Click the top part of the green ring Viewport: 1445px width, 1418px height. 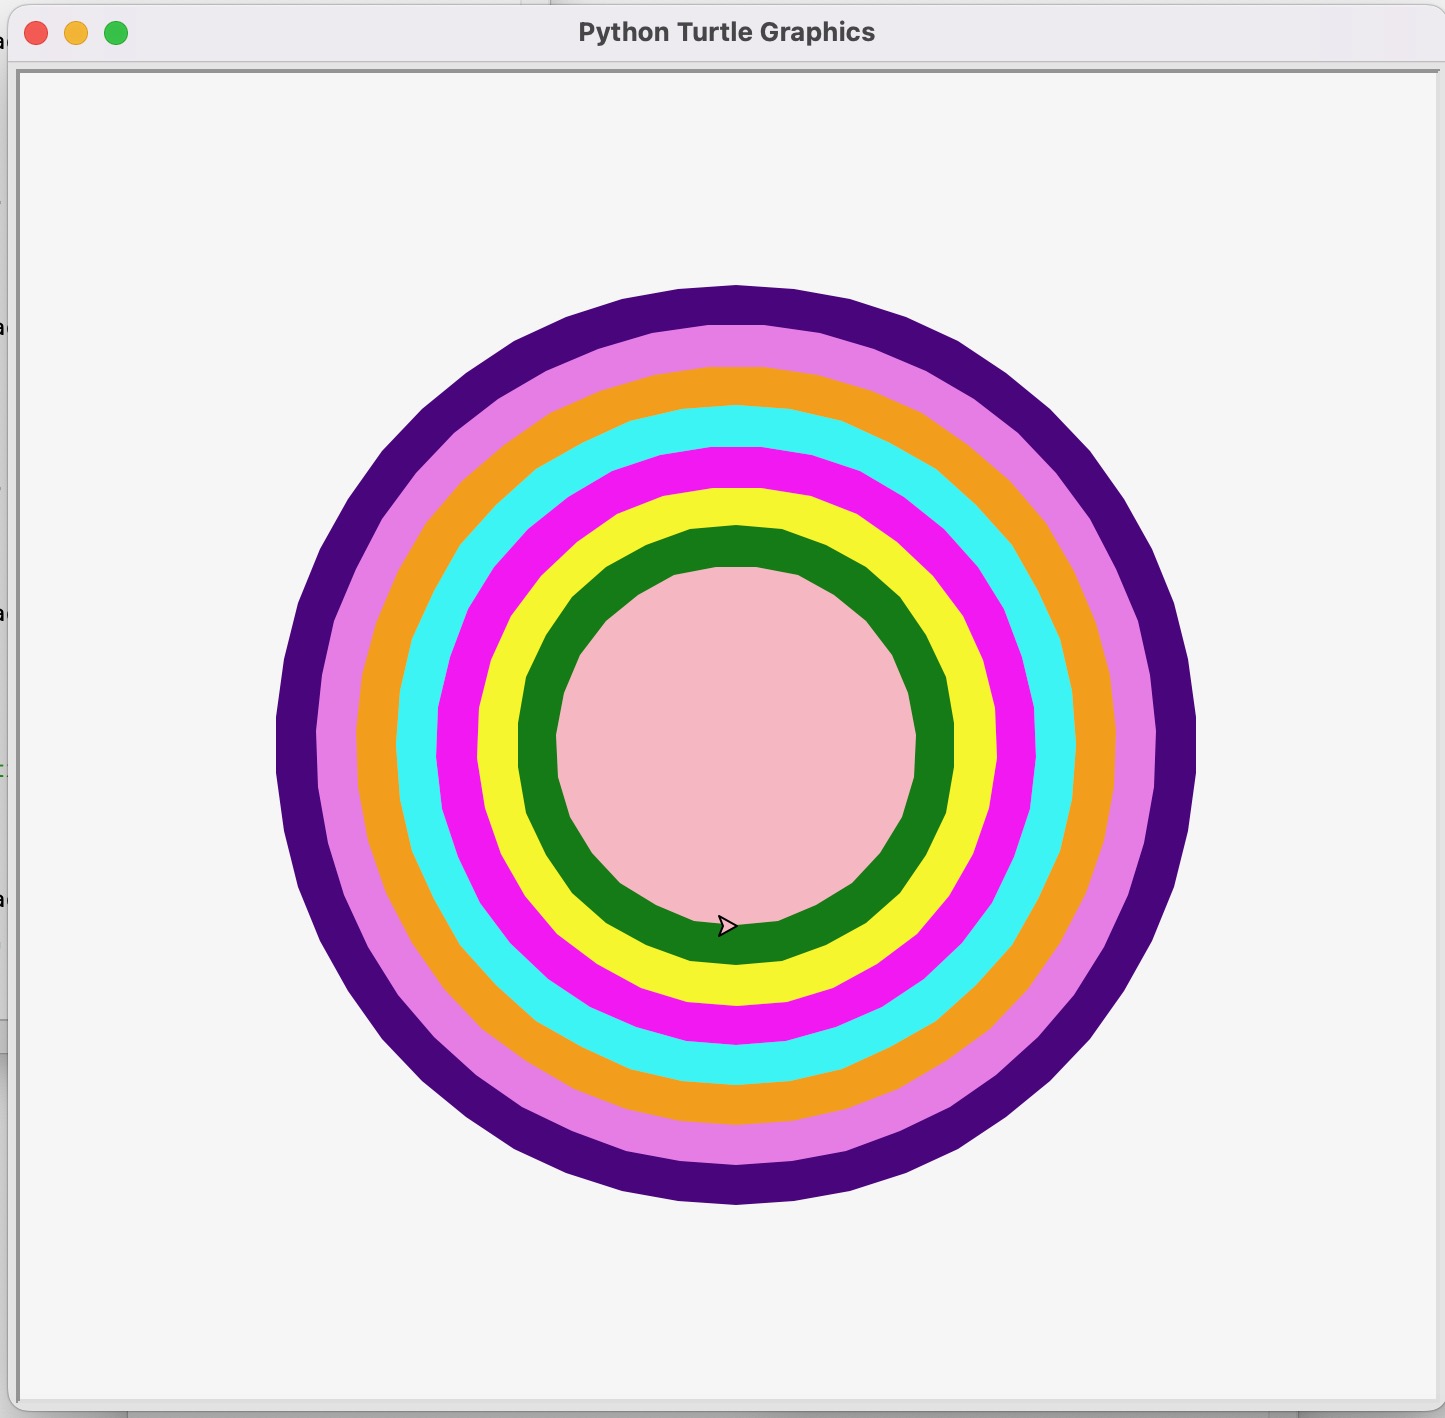pyautogui.click(x=736, y=546)
